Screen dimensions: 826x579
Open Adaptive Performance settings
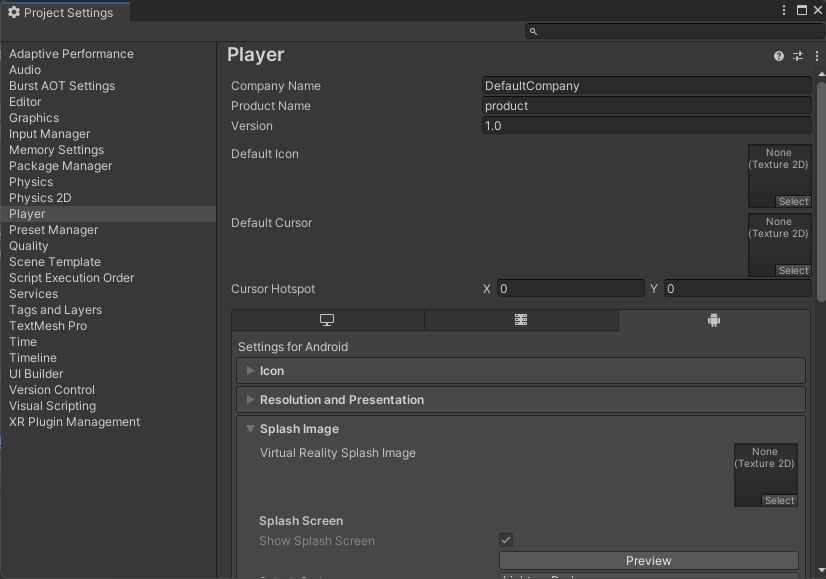click(x=108, y=54)
